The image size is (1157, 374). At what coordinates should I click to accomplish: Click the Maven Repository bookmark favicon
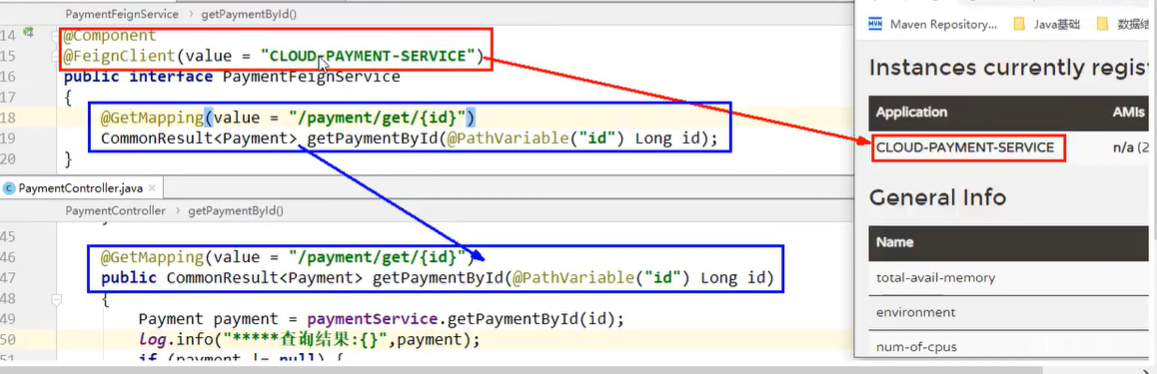pyautogui.click(x=876, y=24)
